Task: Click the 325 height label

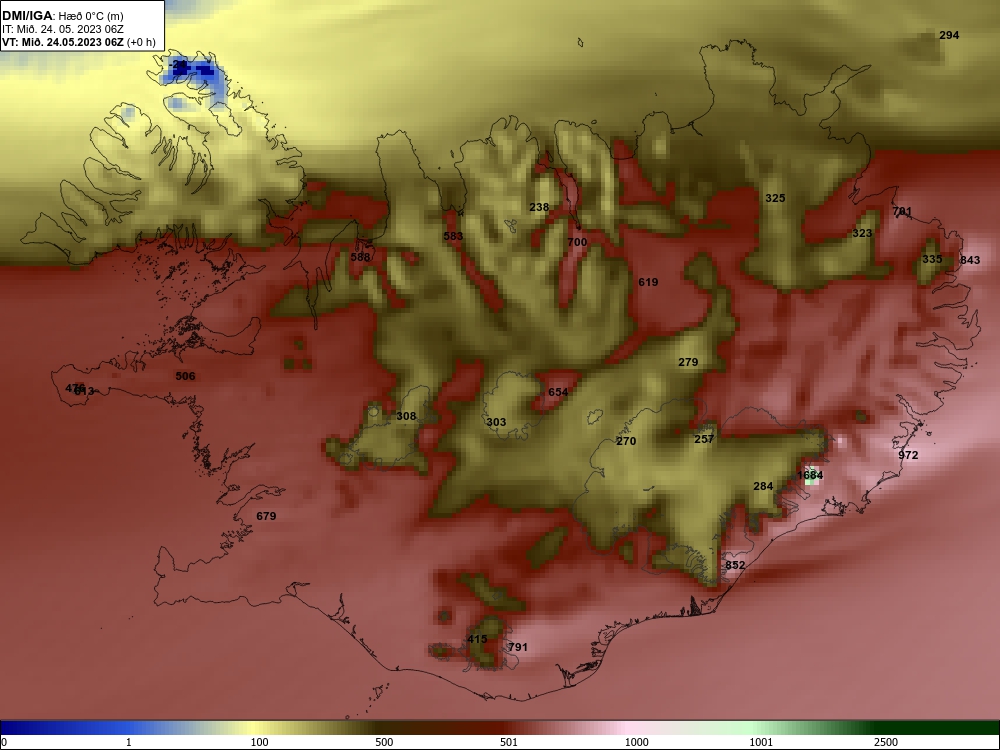Action: [775, 198]
